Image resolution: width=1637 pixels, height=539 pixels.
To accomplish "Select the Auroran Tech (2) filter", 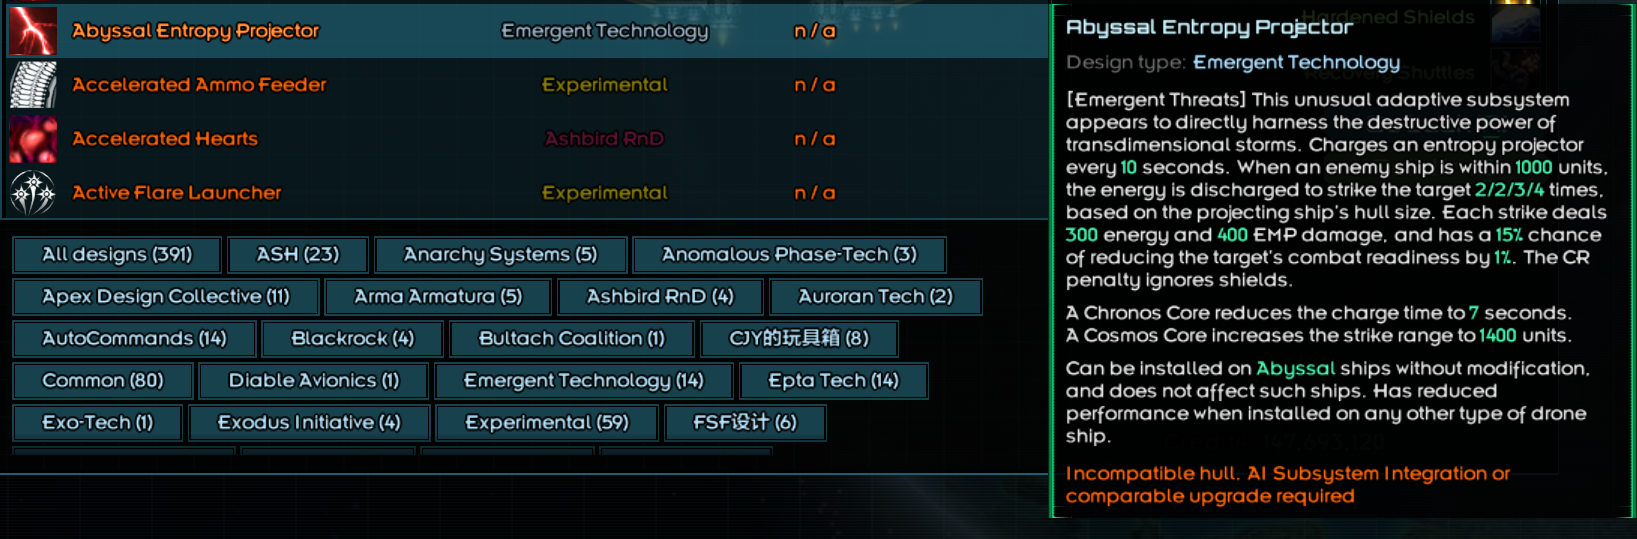I will coord(875,297).
